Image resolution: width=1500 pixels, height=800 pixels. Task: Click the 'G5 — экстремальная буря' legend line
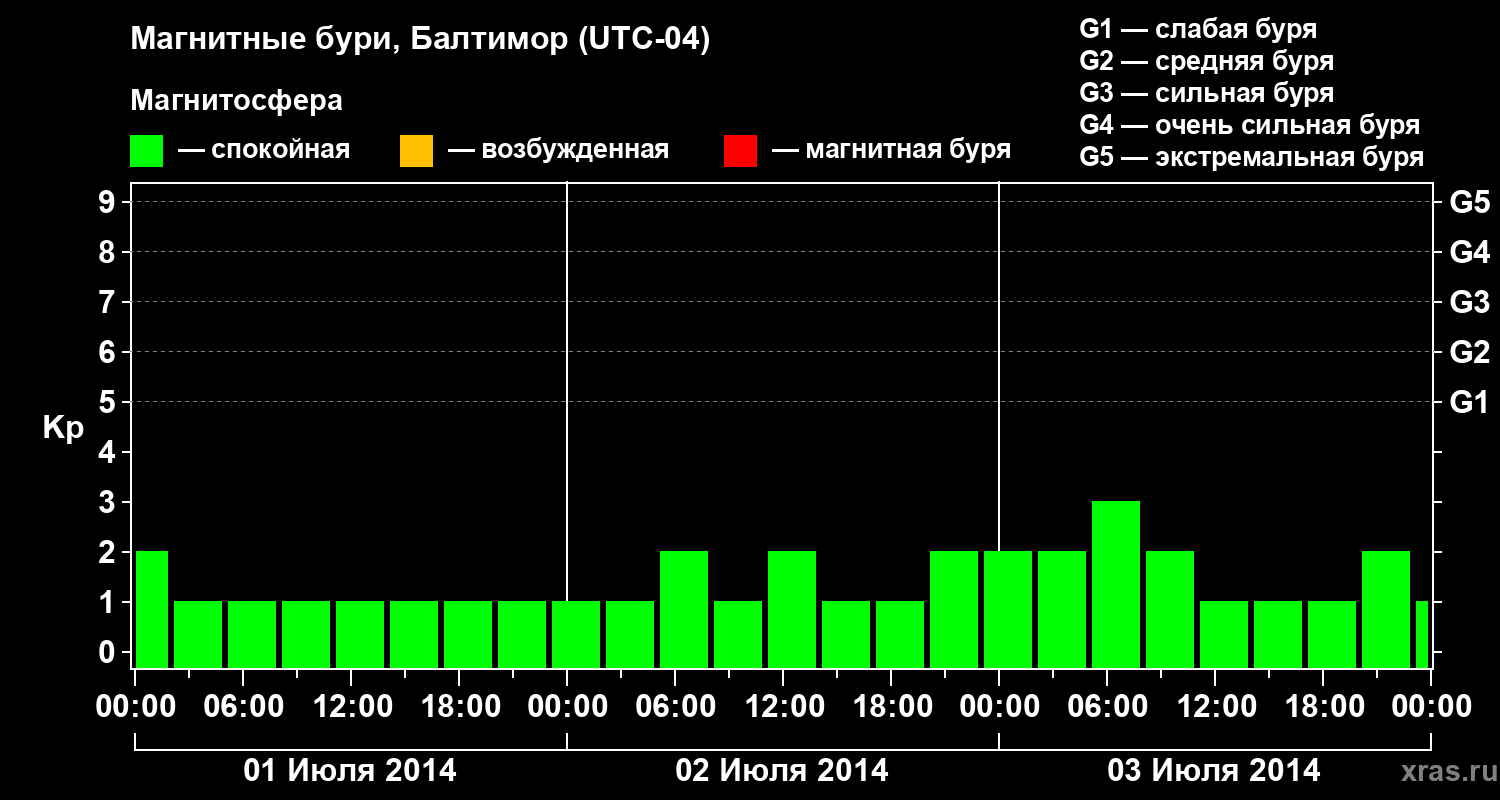[x=1251, y=157]
